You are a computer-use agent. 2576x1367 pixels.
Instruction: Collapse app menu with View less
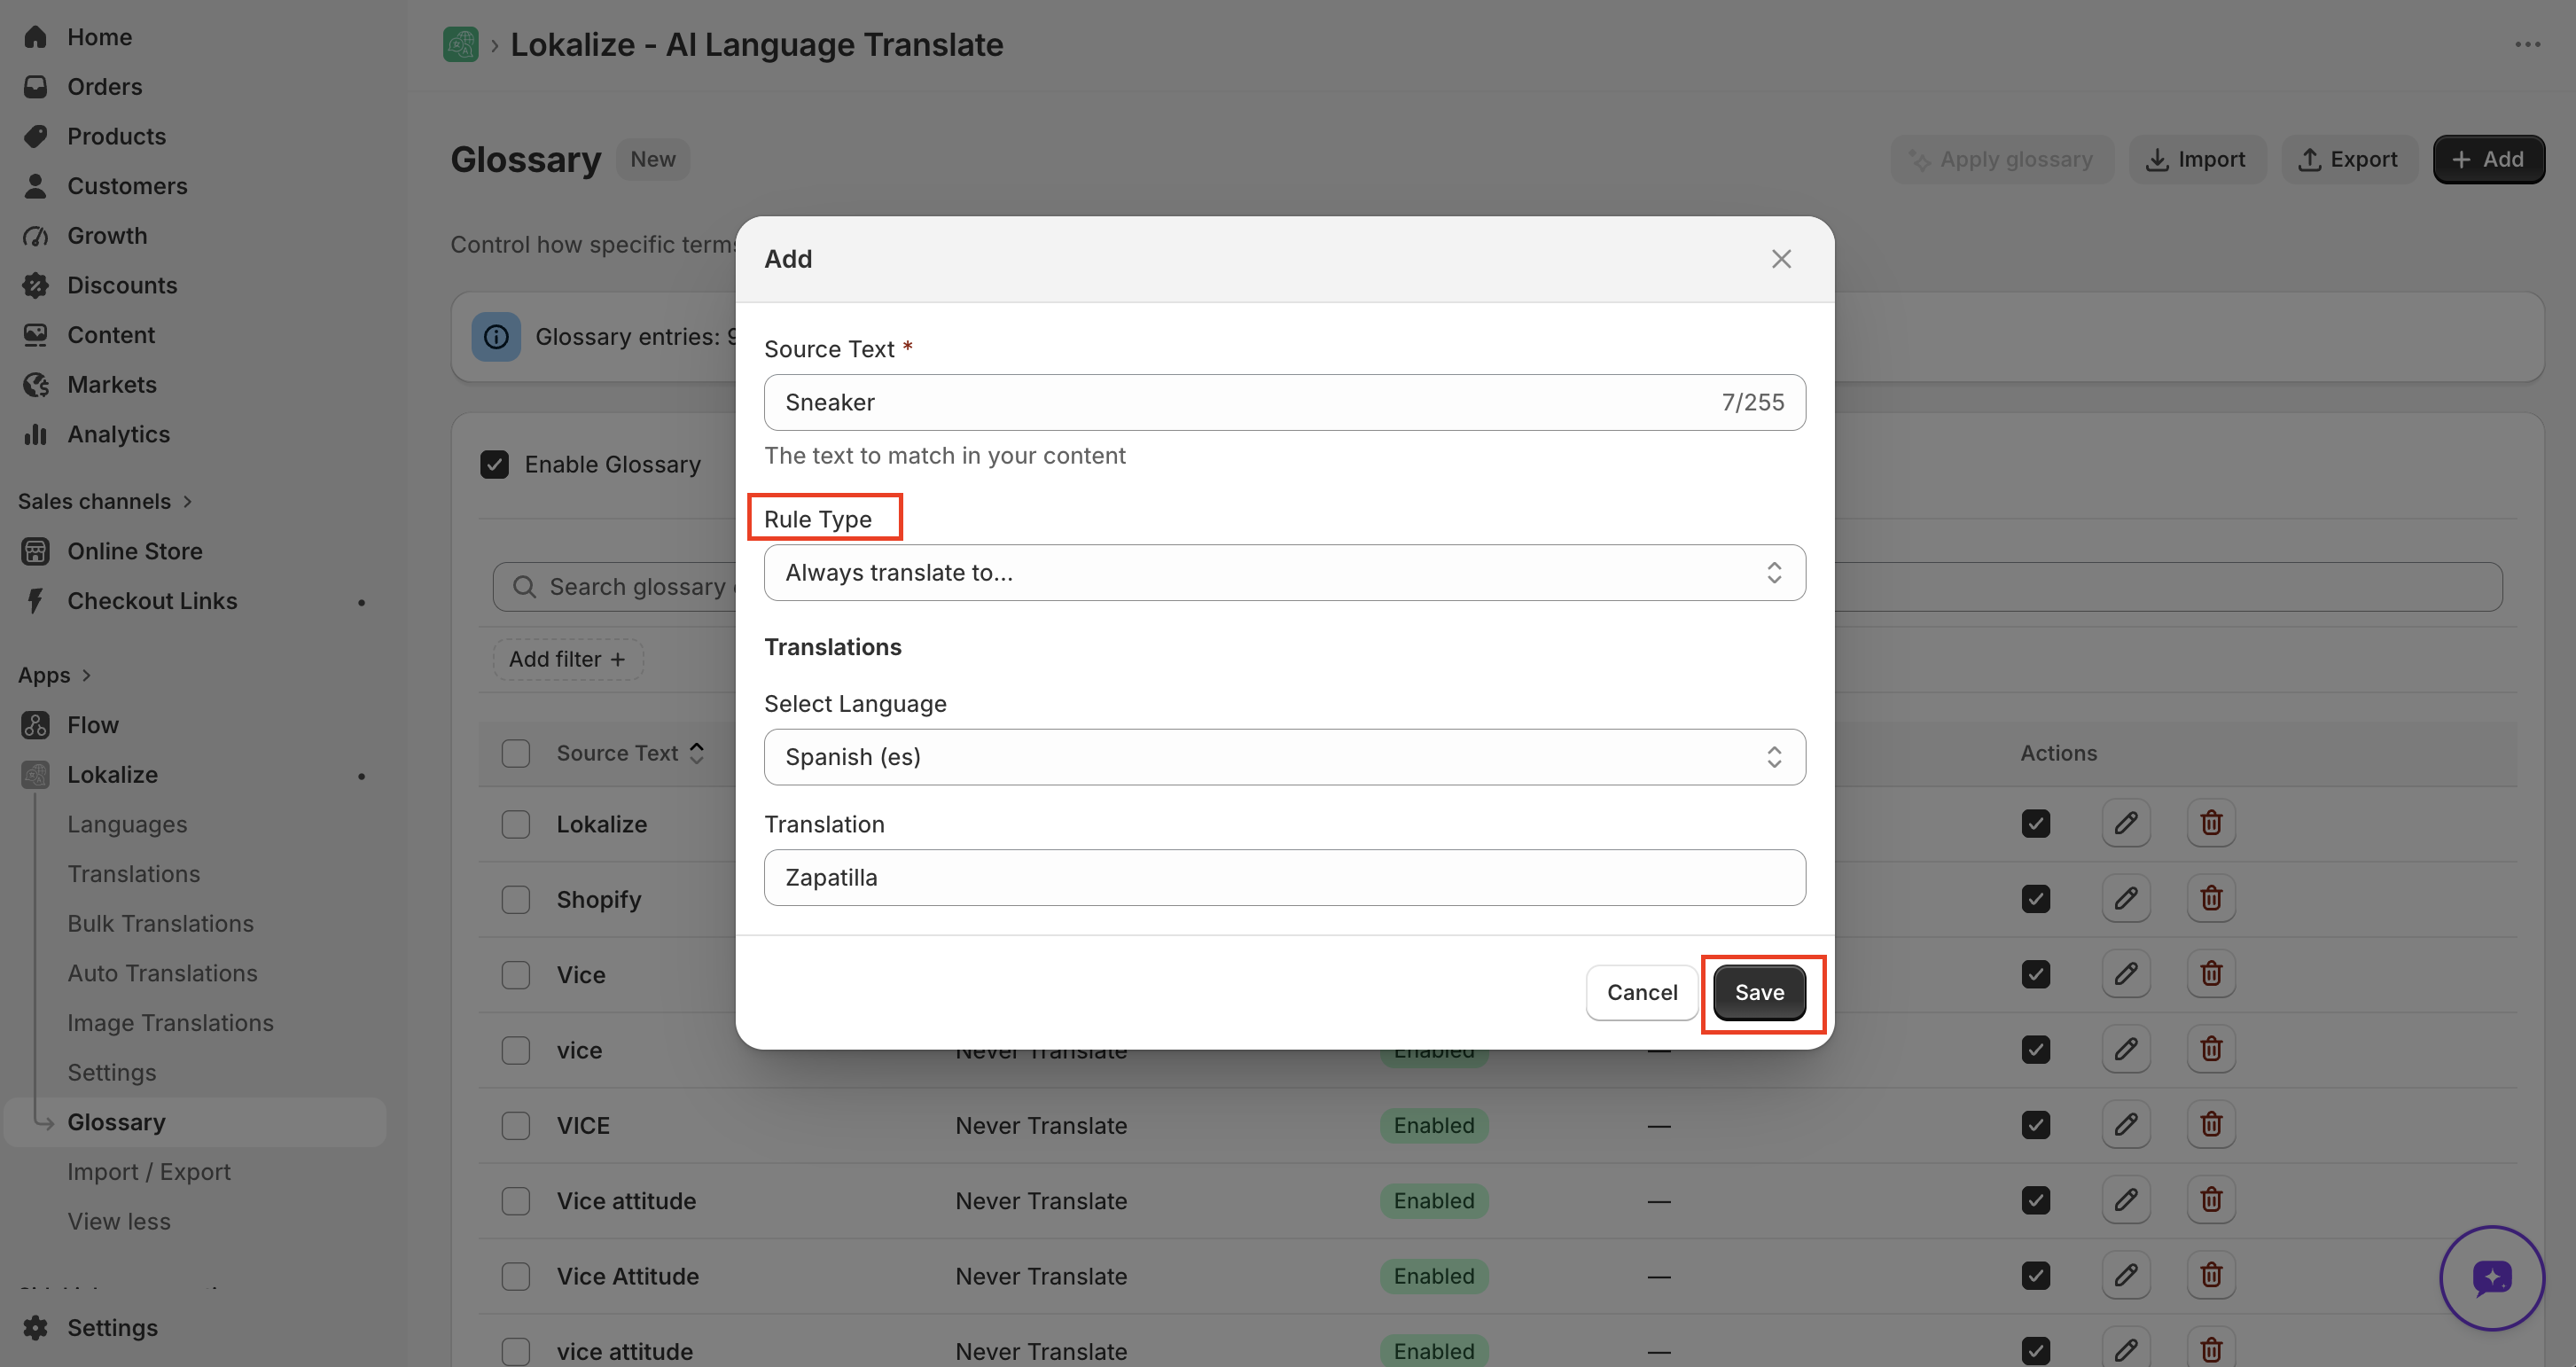pos(119,1222)
